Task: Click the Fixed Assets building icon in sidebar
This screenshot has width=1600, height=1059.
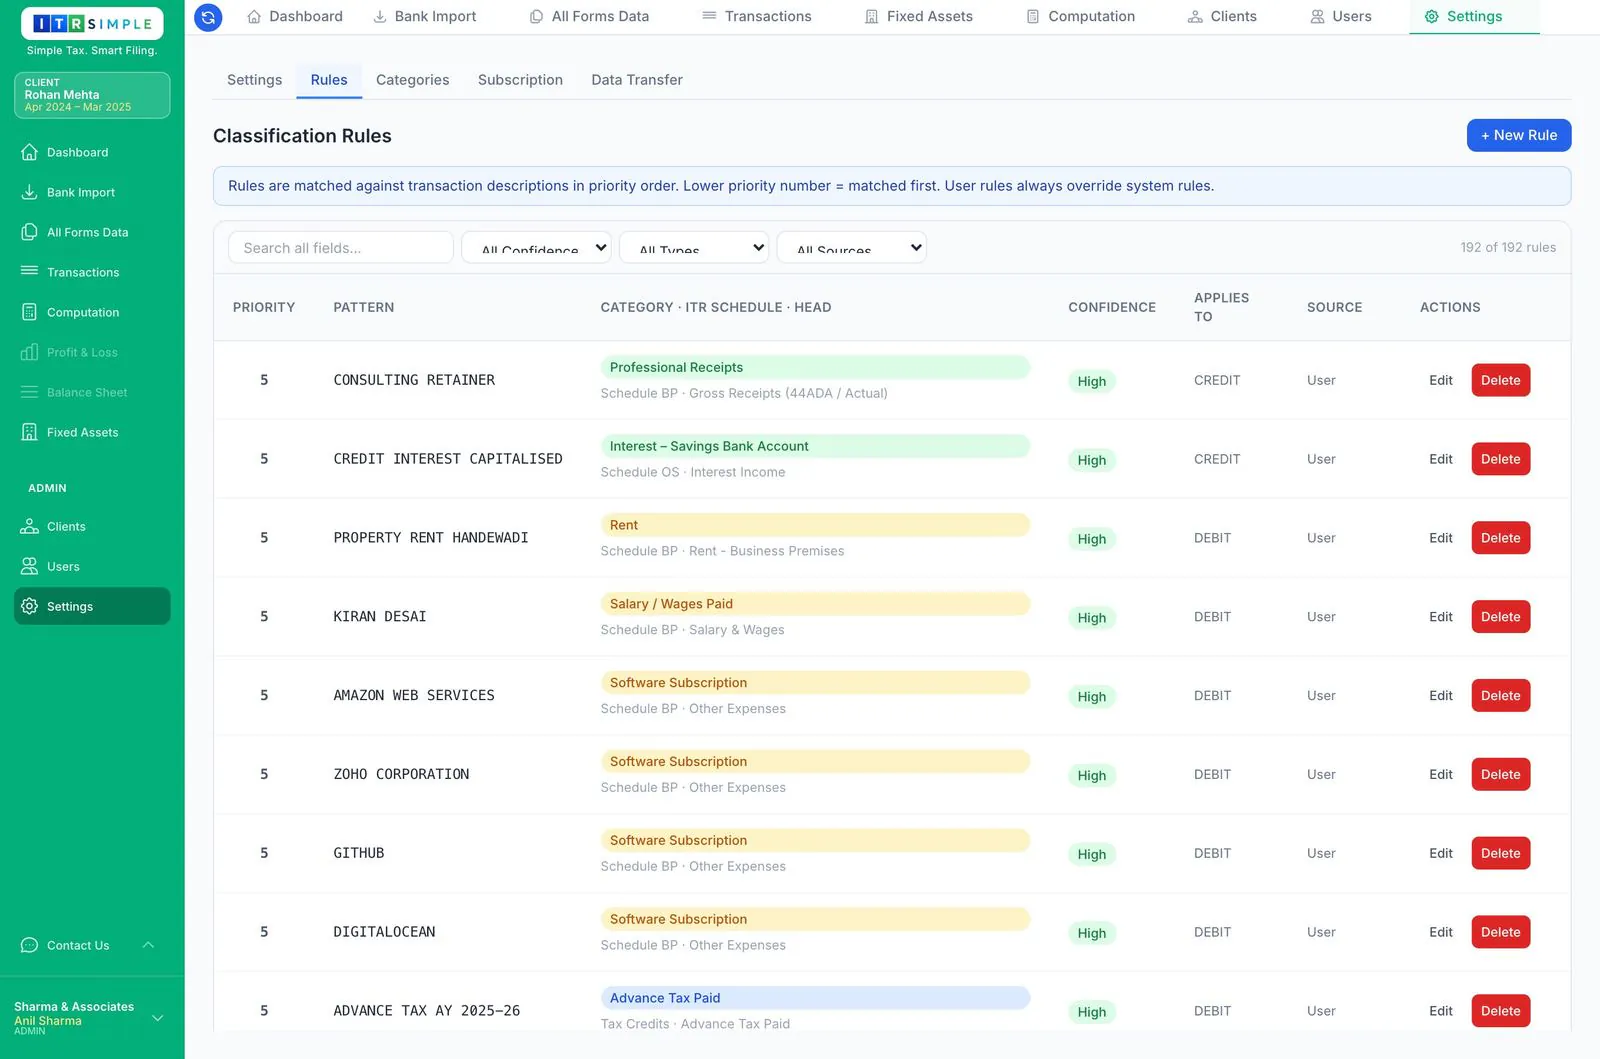Action: tap(30, 432)
